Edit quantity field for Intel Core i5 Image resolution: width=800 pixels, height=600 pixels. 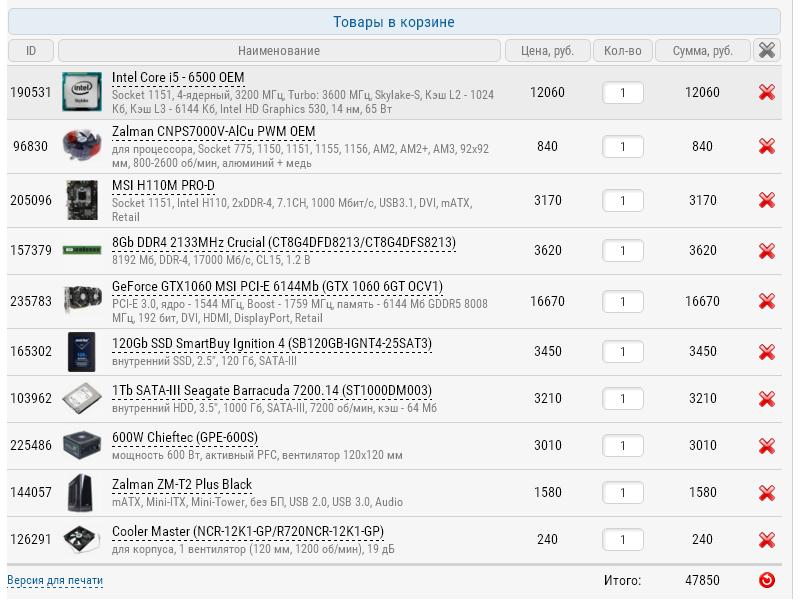[x=622, y=93]
